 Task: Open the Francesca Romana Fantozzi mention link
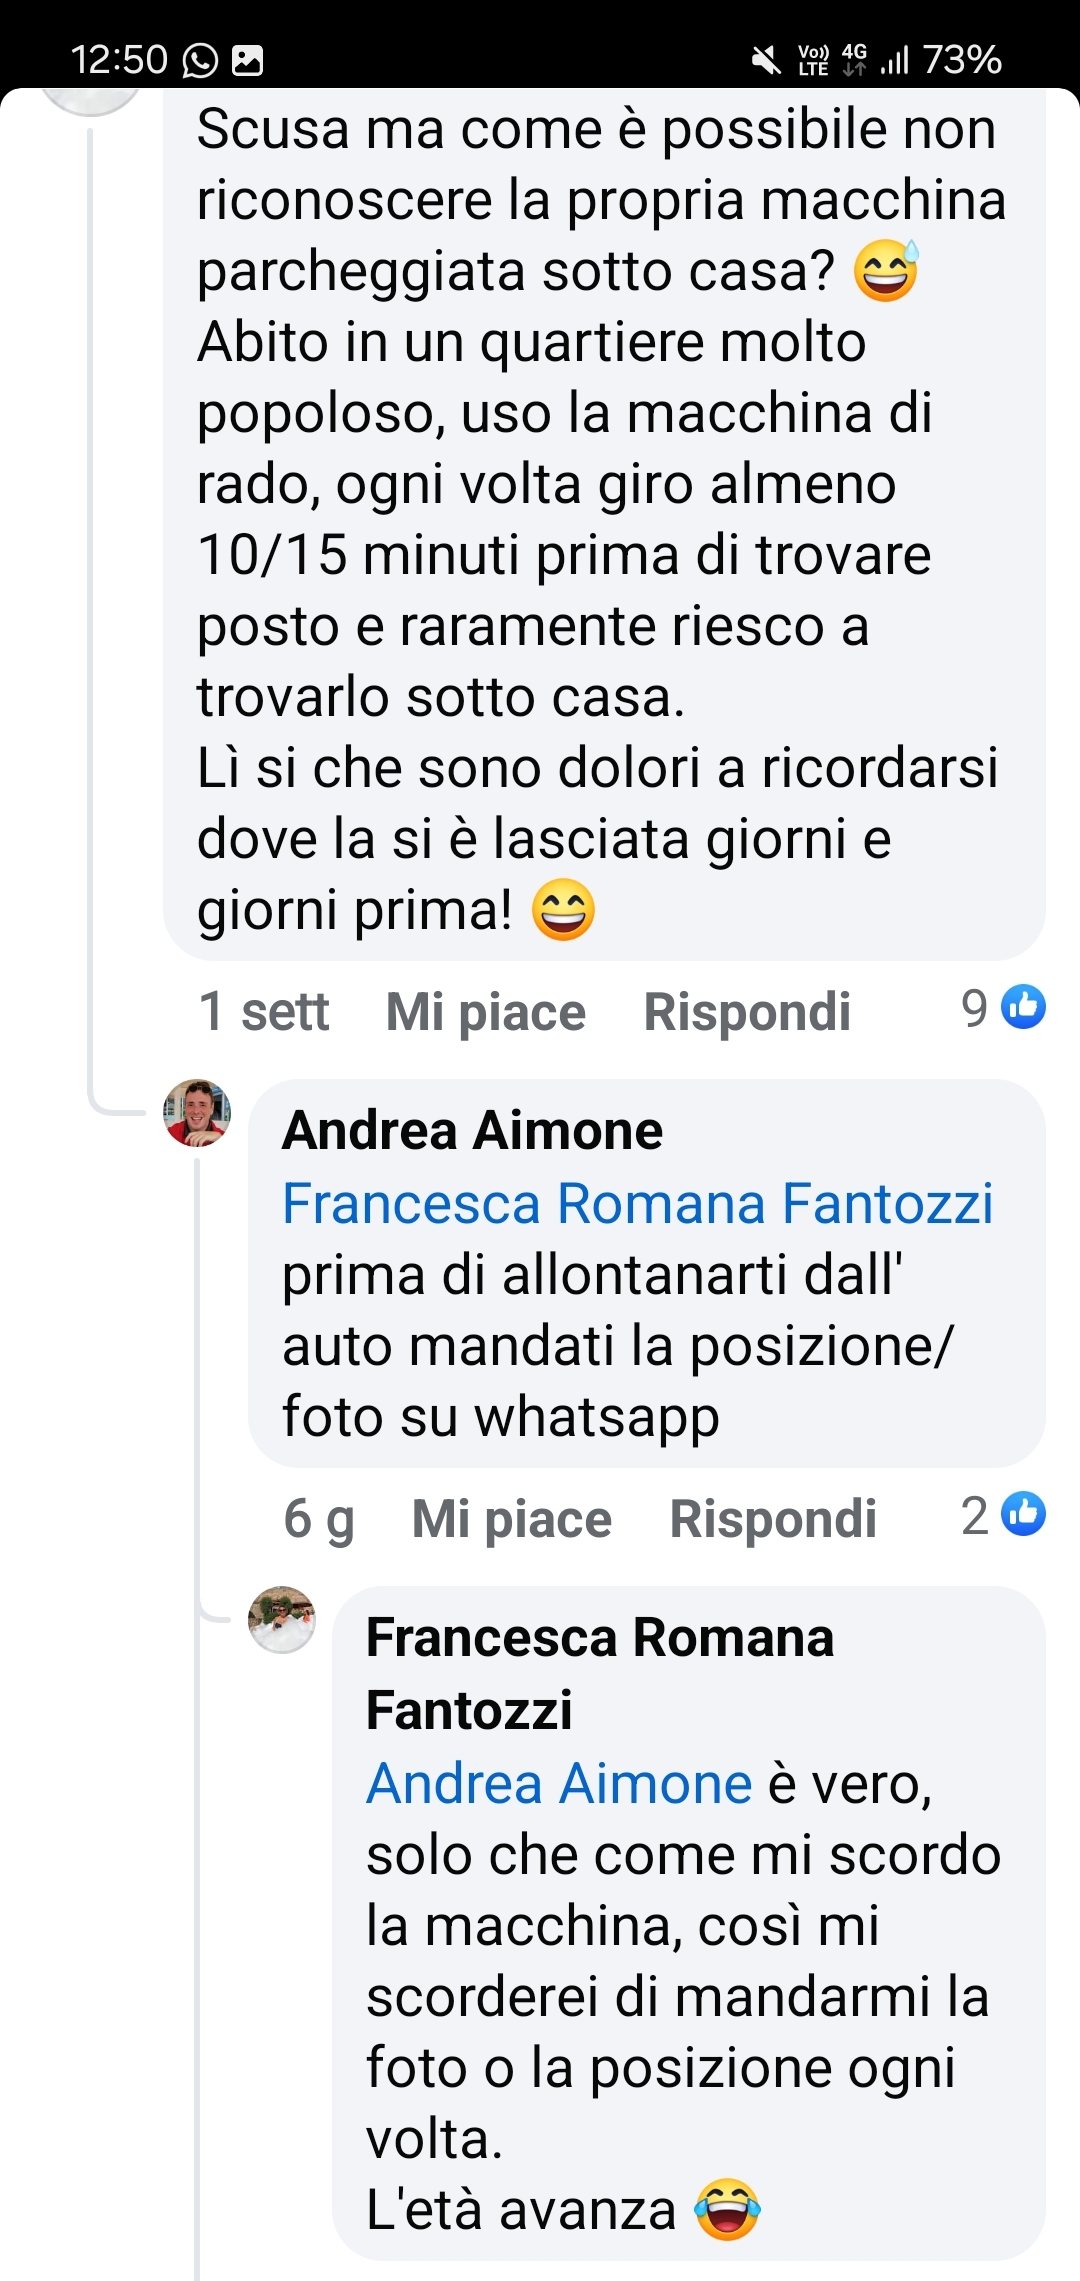tap(638, 1203)
